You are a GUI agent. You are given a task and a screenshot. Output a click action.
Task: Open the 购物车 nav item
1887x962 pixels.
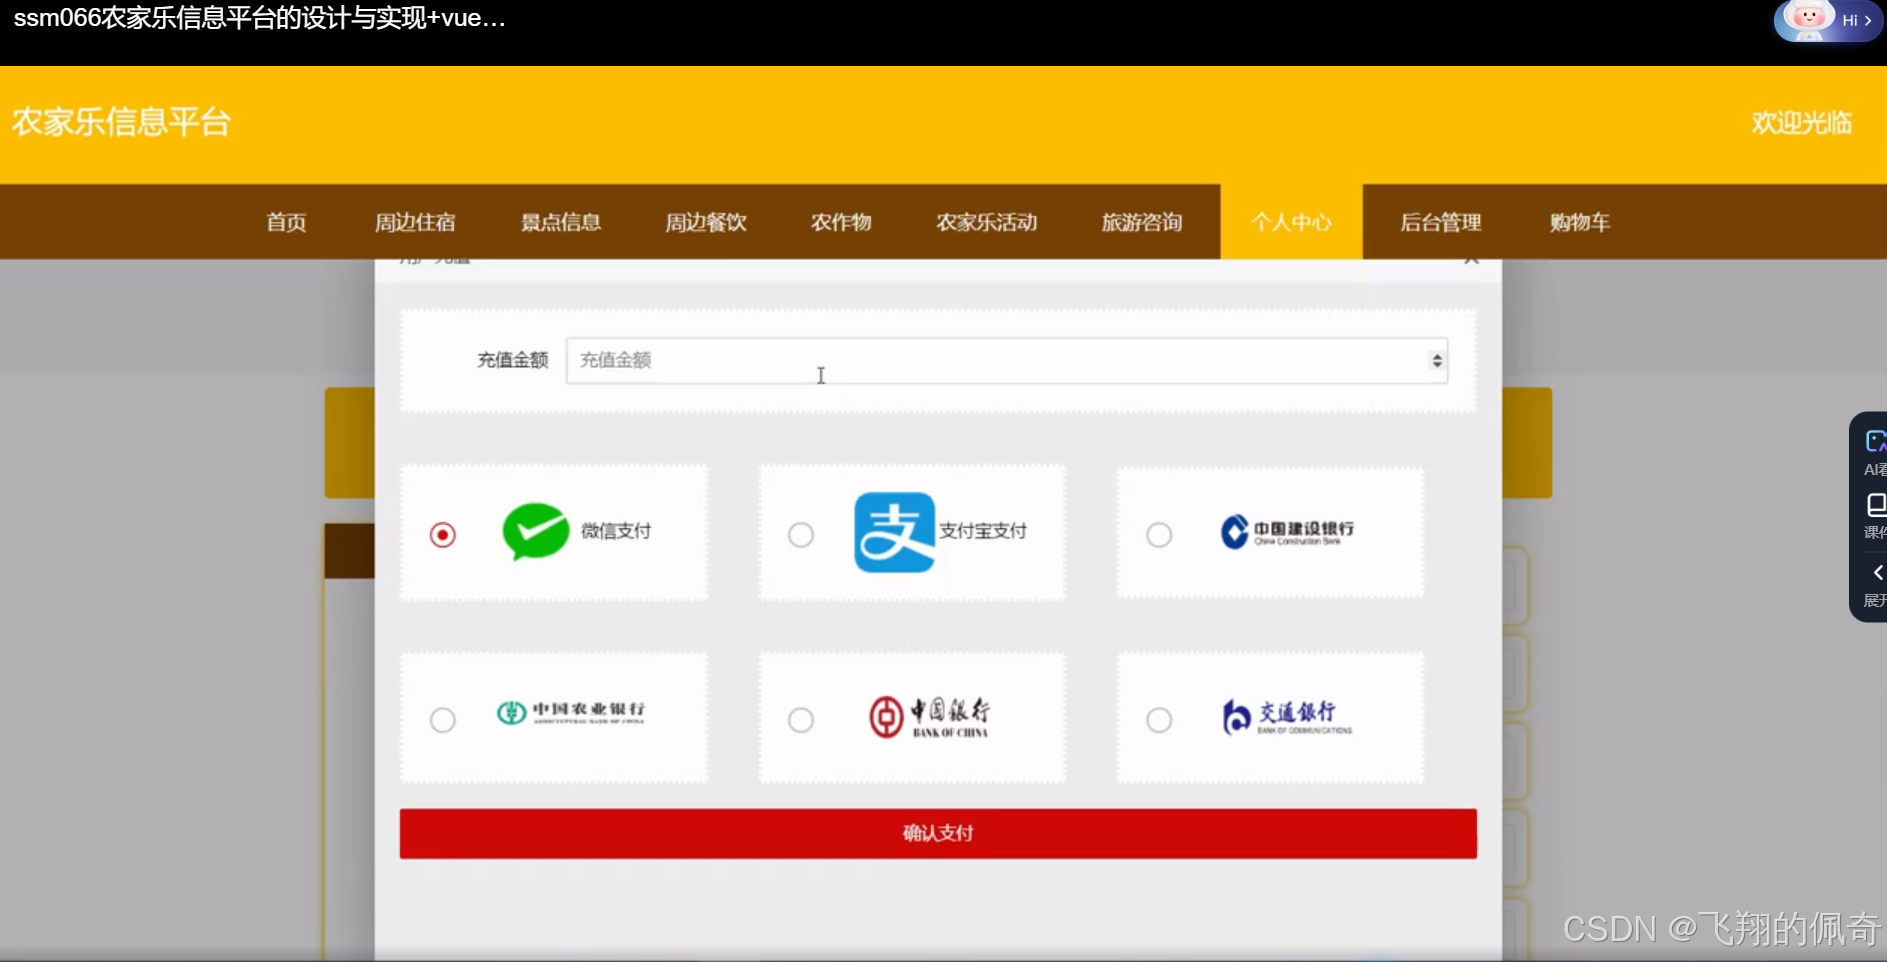coord(1579,222)
